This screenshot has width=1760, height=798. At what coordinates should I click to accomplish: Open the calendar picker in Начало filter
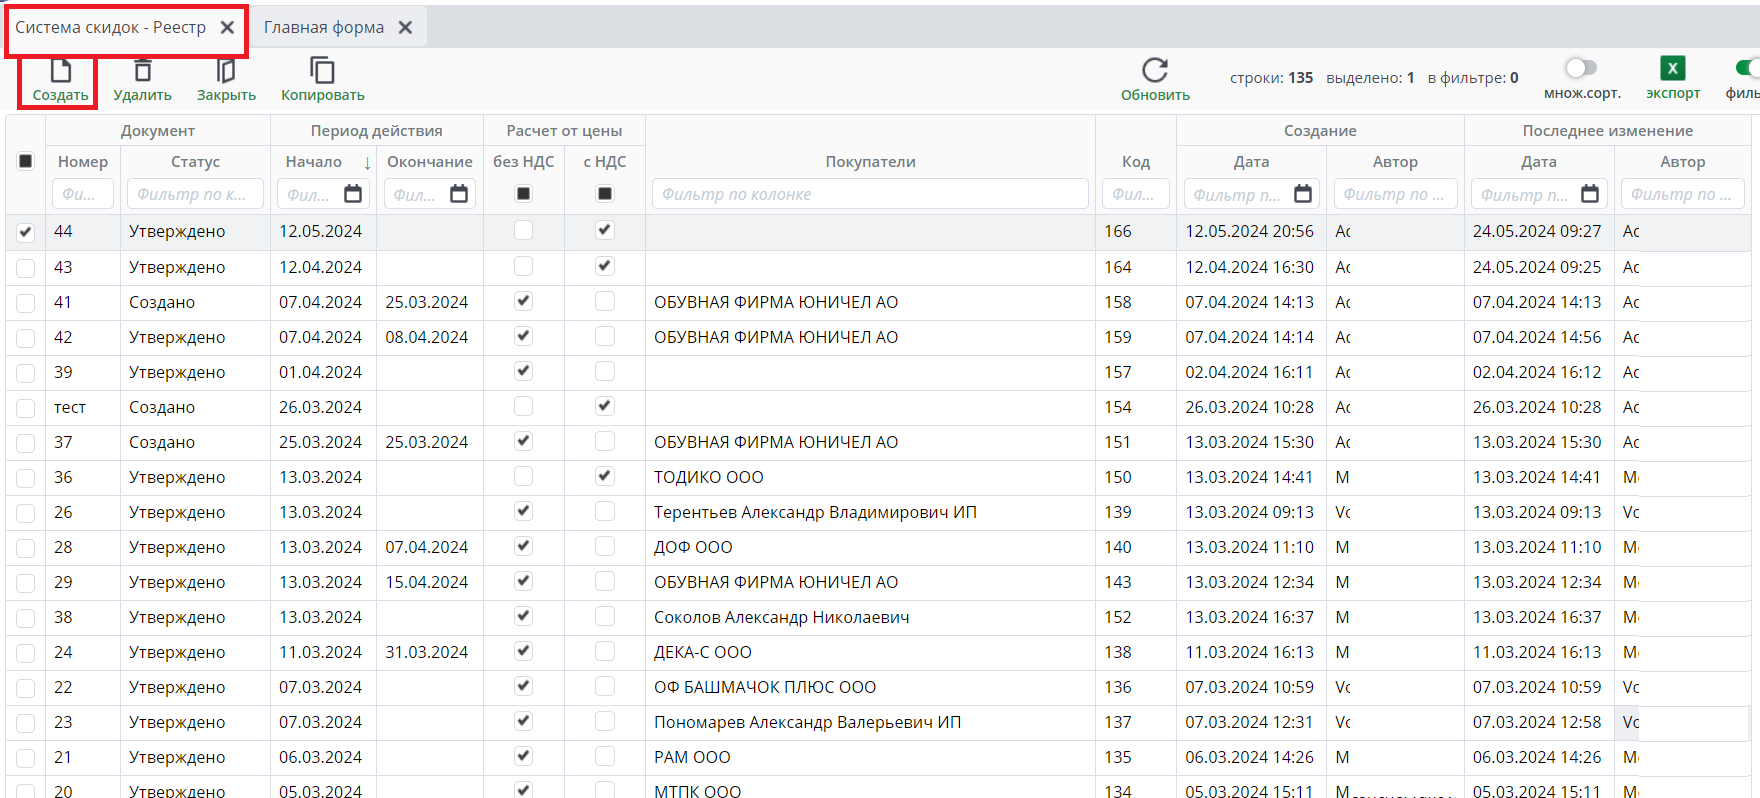tap(353, 194)
